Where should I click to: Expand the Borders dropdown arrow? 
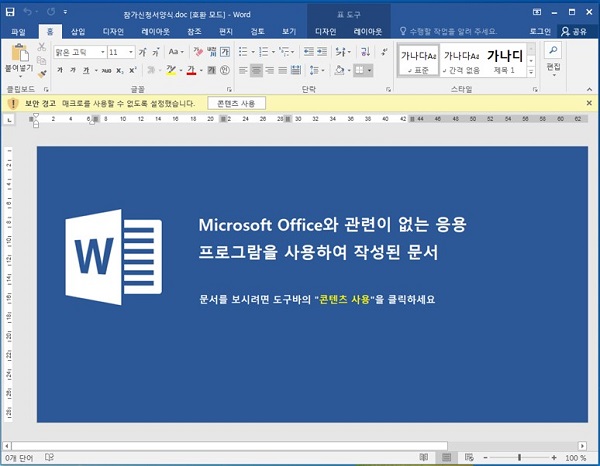[369, 70]
